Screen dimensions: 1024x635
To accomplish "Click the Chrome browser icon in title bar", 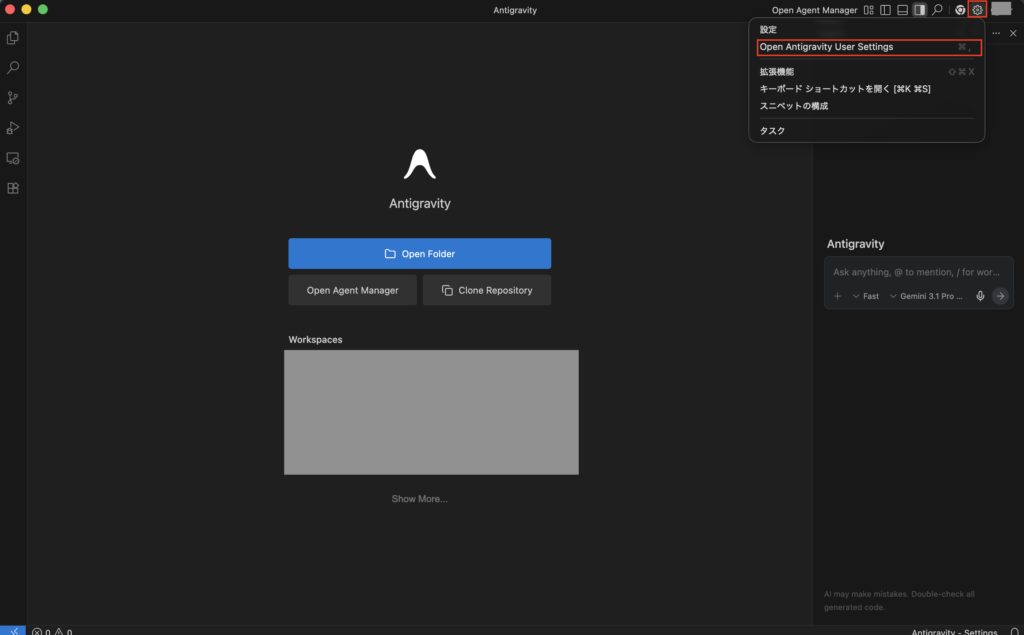I will coord(960,10).
